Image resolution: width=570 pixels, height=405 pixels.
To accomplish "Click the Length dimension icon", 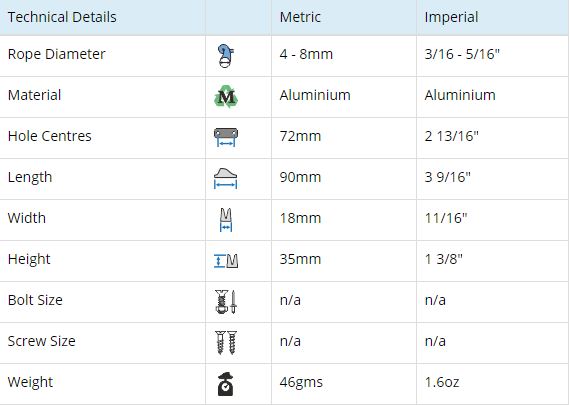I will pyautogui.click(x=226, y=179).
